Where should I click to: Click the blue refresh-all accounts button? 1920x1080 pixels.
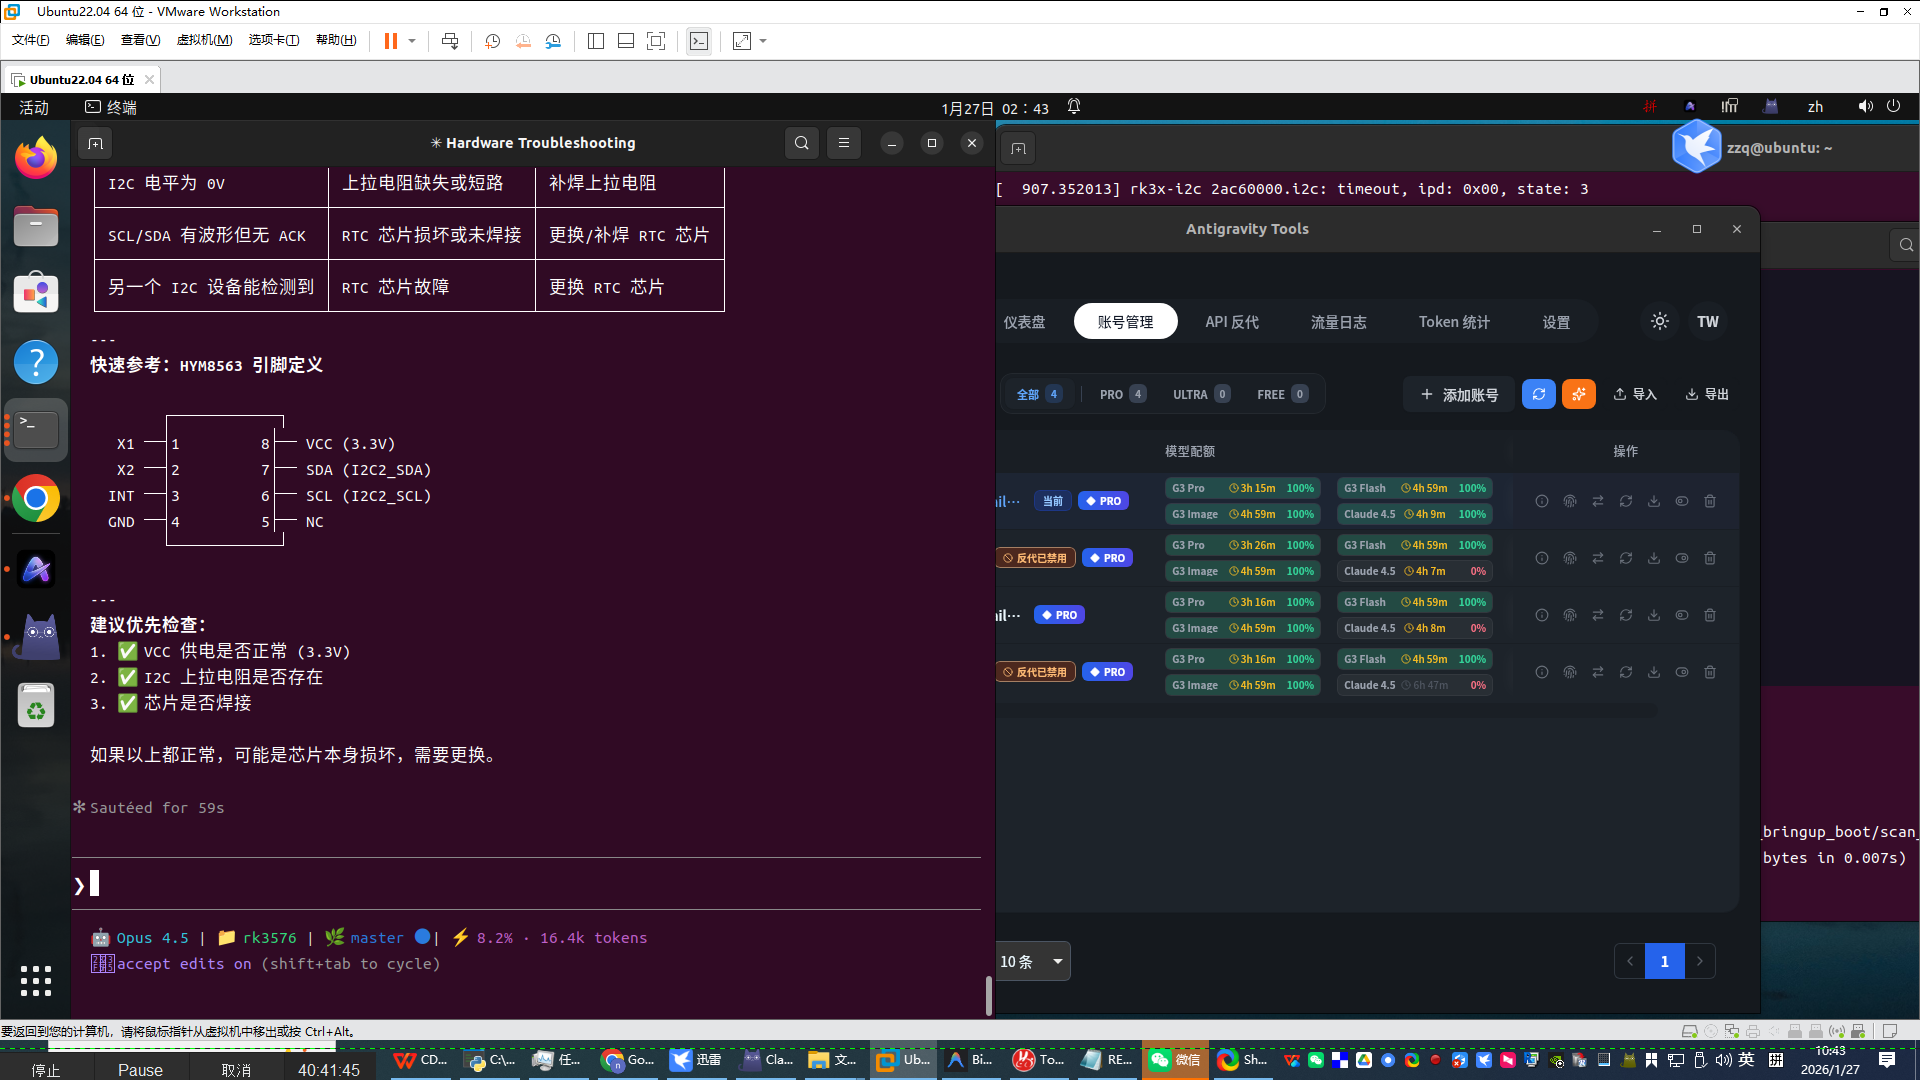pyautogui.click(x=1538, y=394)
